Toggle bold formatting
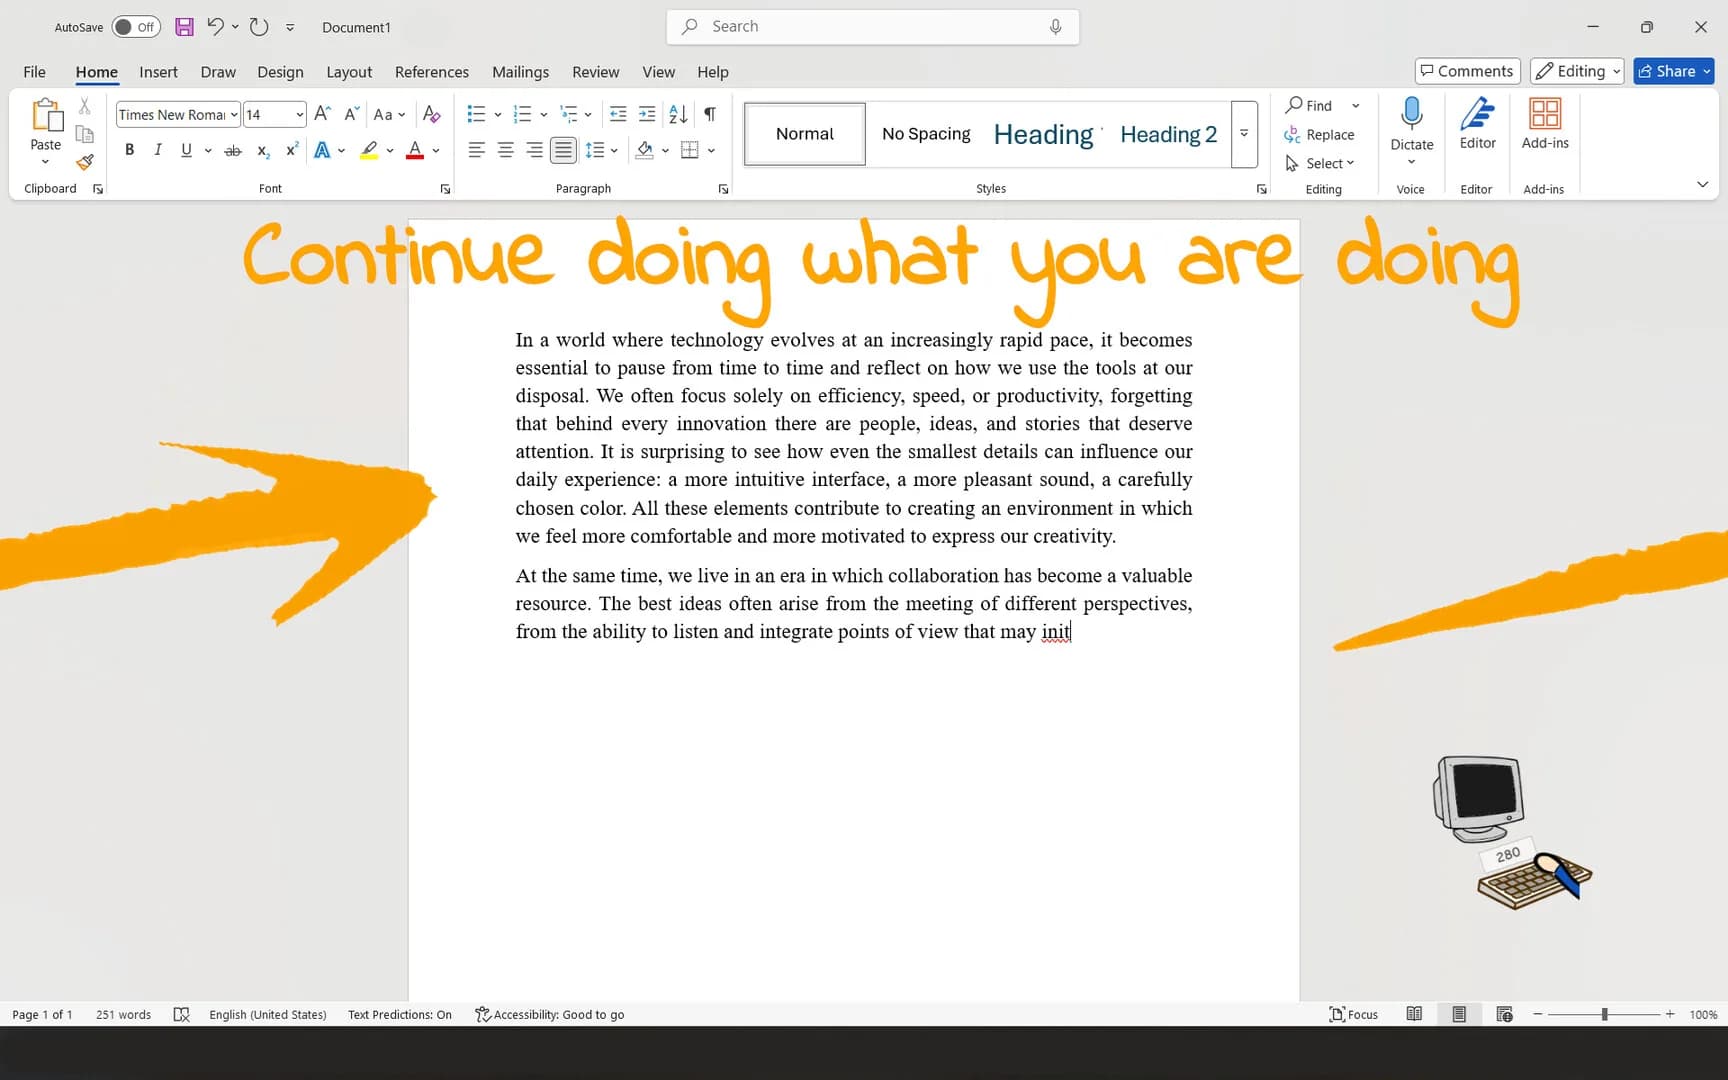 click(x=129, y=150)
